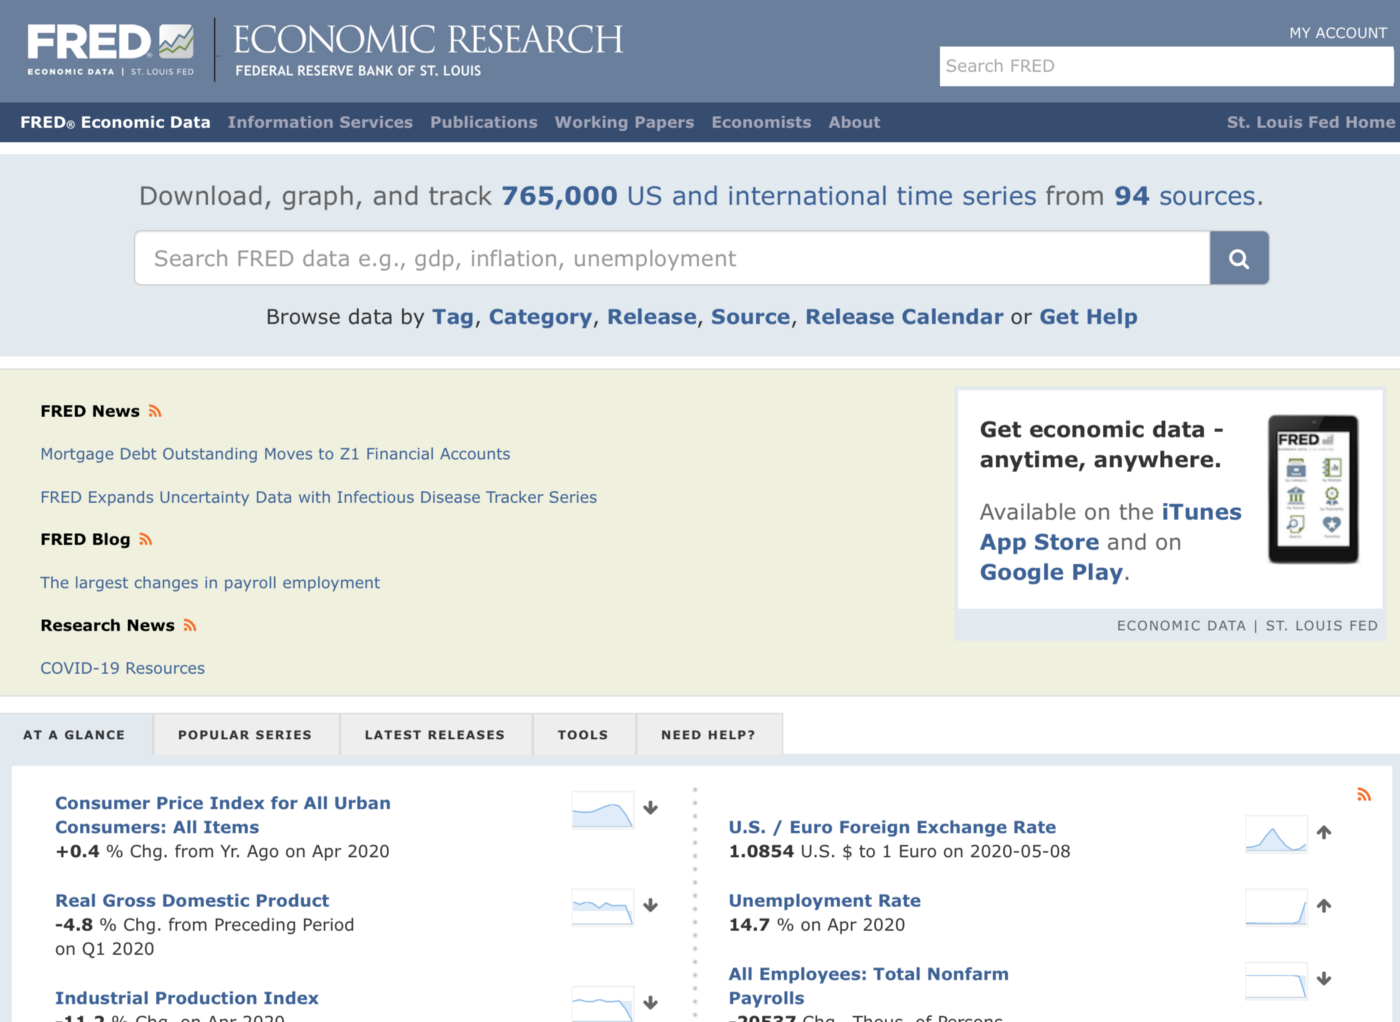Open the Working Papers nav item
This screenshot has height=1022, width=1400.
(624, 122)
